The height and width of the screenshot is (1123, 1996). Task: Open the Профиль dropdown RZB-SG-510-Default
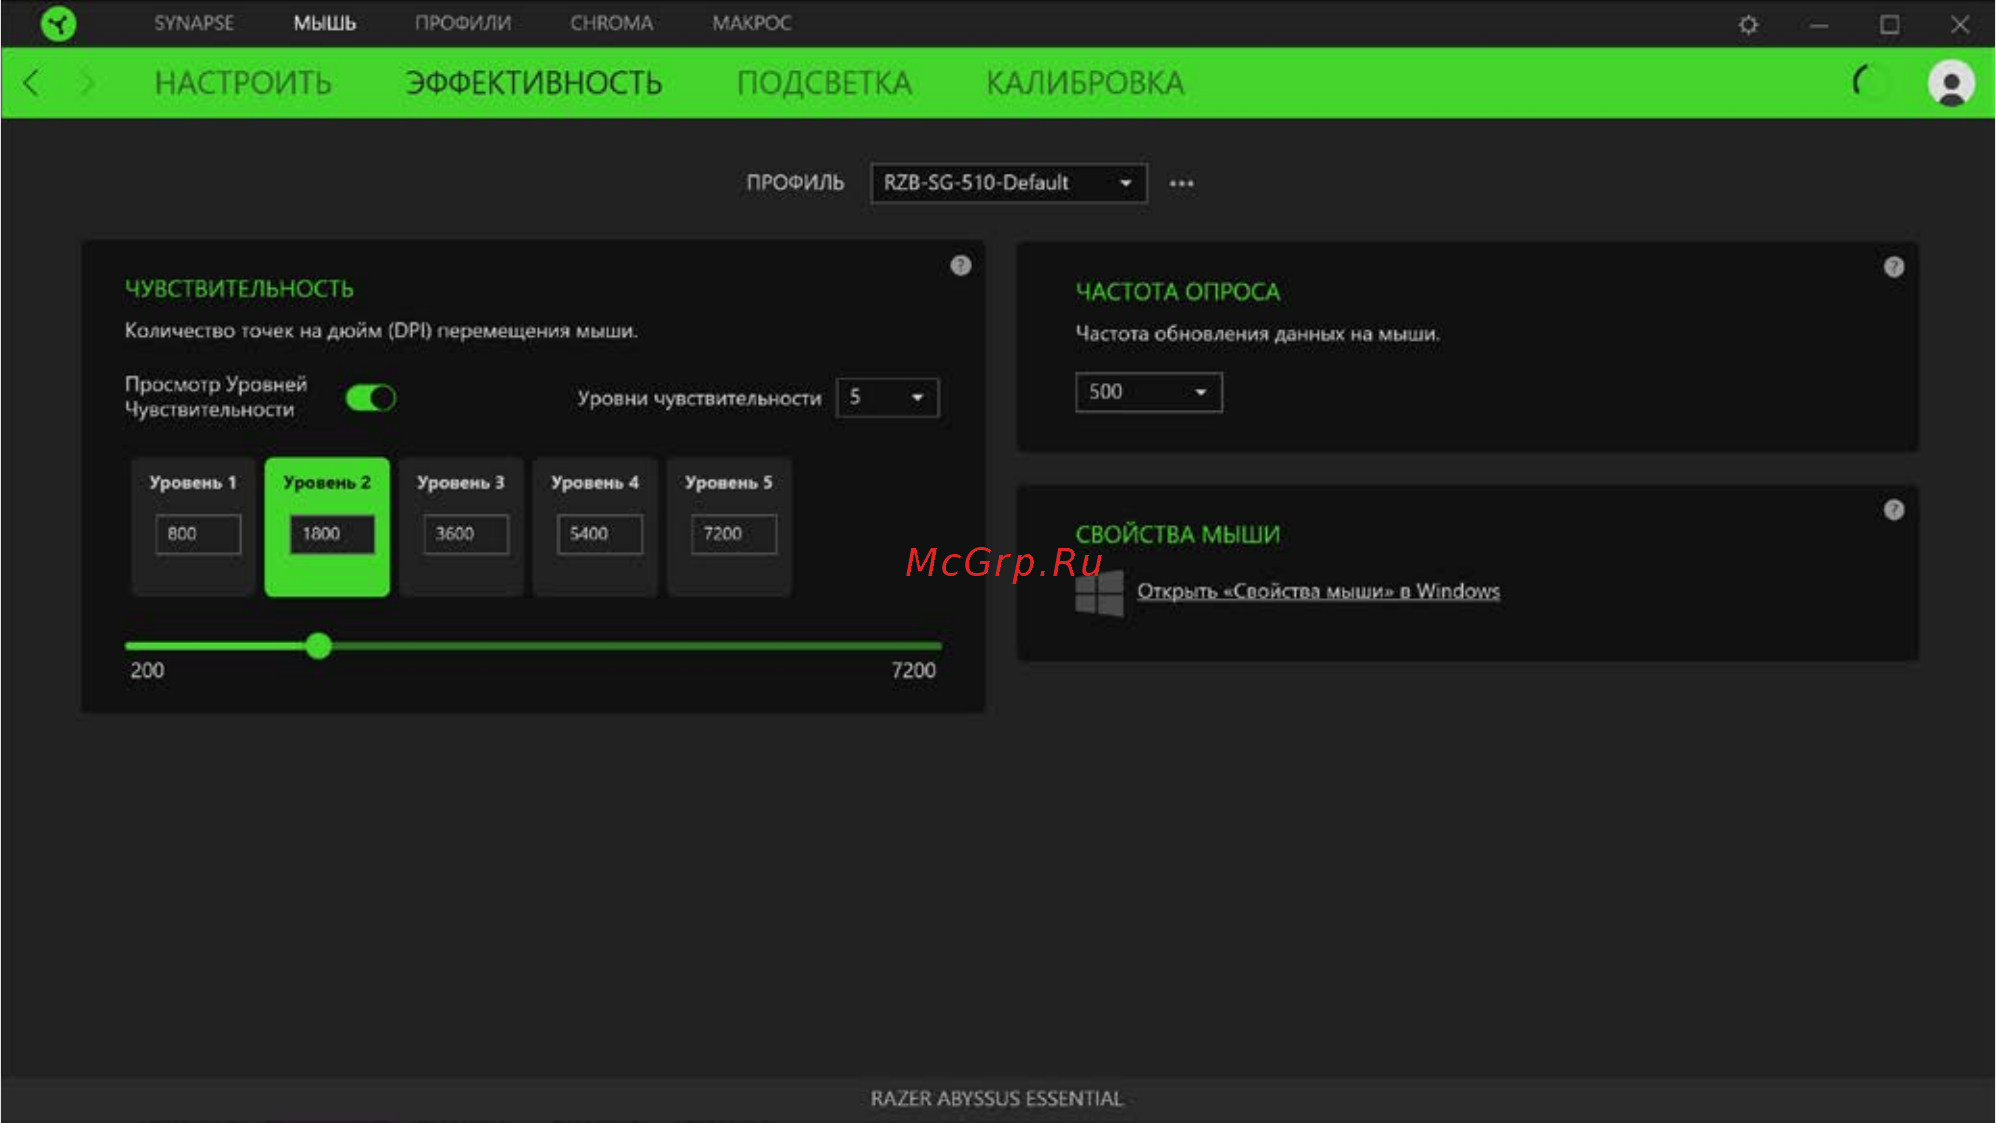click(1008, 183)
